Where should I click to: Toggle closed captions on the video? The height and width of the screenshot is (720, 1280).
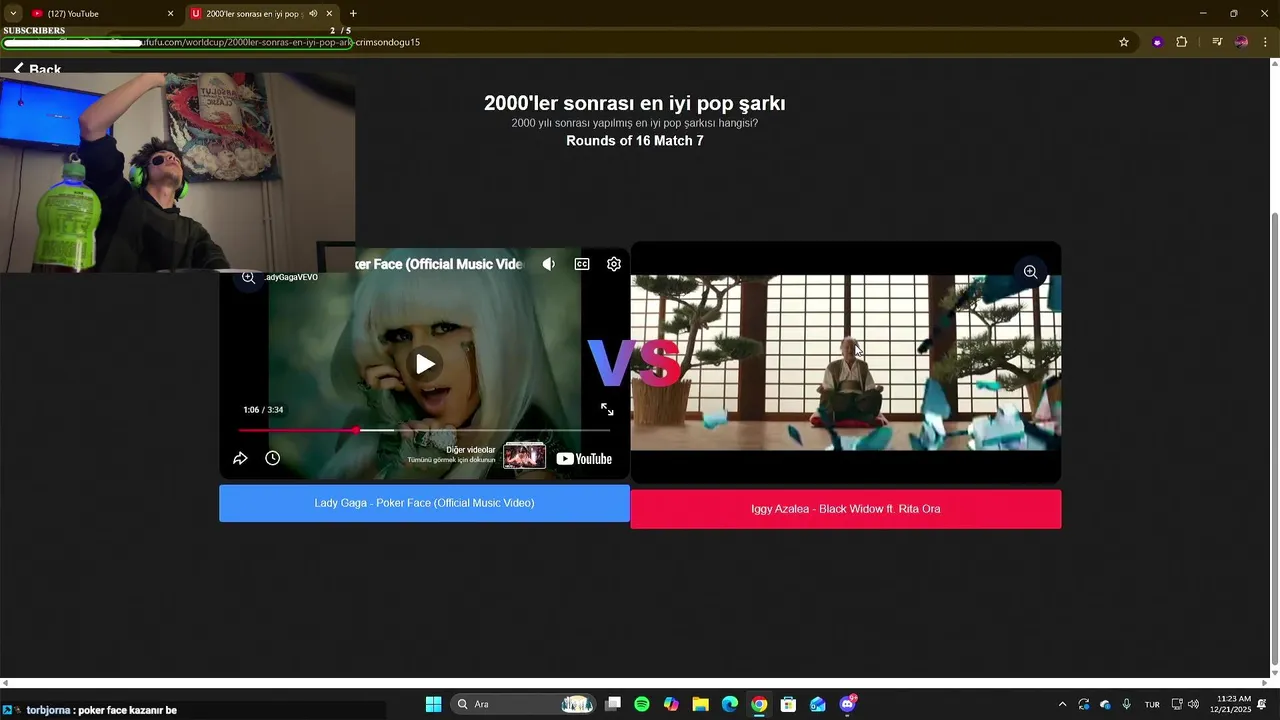[x=582, y=264]
